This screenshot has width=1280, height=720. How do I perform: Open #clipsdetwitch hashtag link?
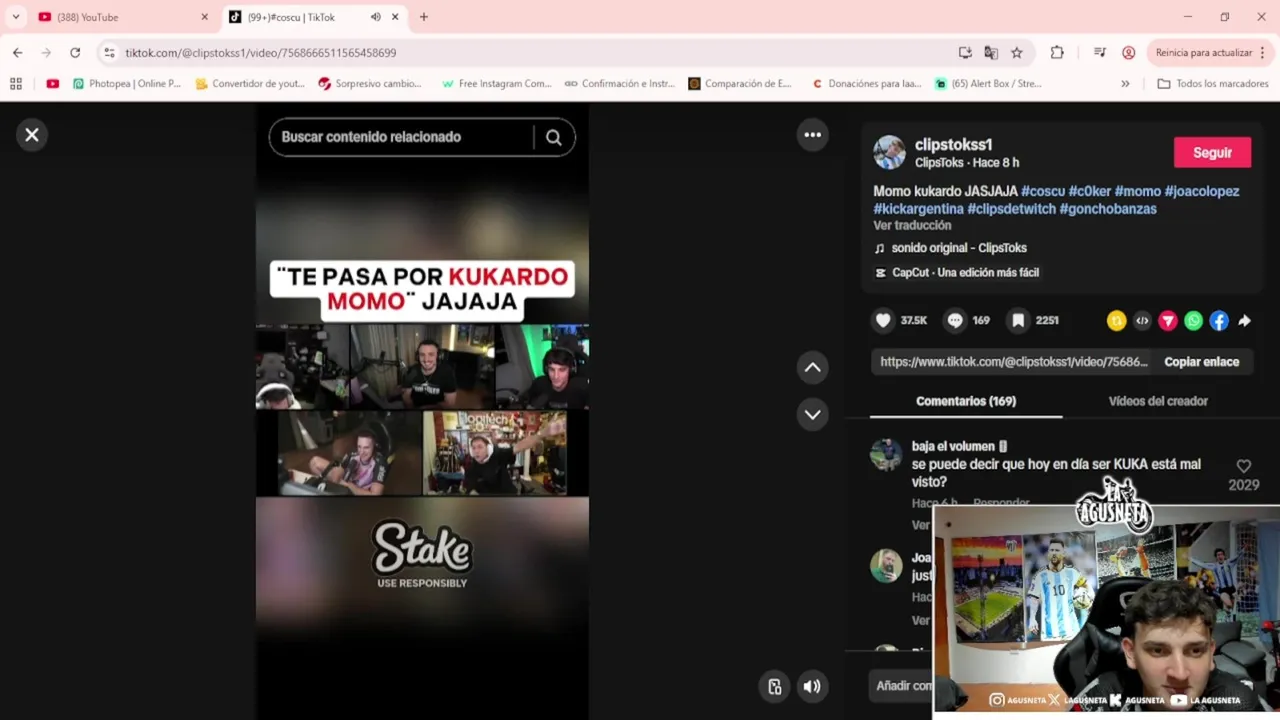[1011, 209]
